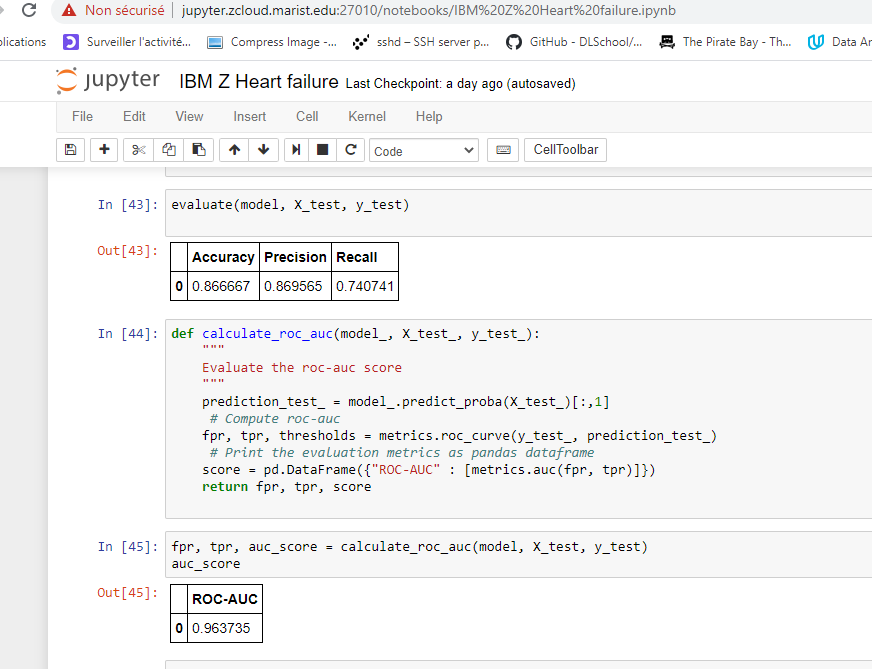This screenshot has height=669, width=872.
Task: Open the Surveiller l'activité bookmark
Action: point(127,42)
